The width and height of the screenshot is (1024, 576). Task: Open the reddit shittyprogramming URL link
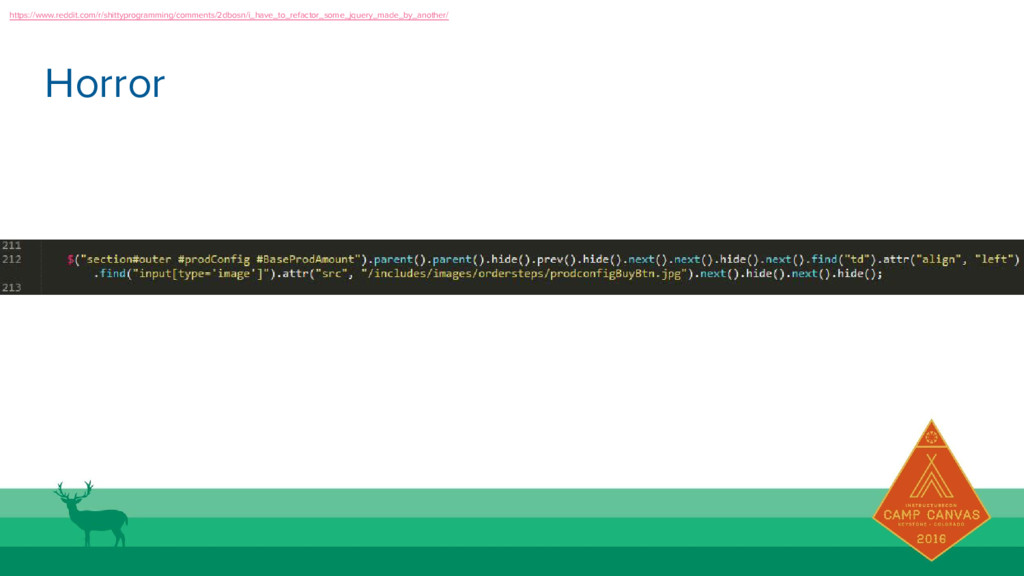pyautogui.click(x=229, y=15)
